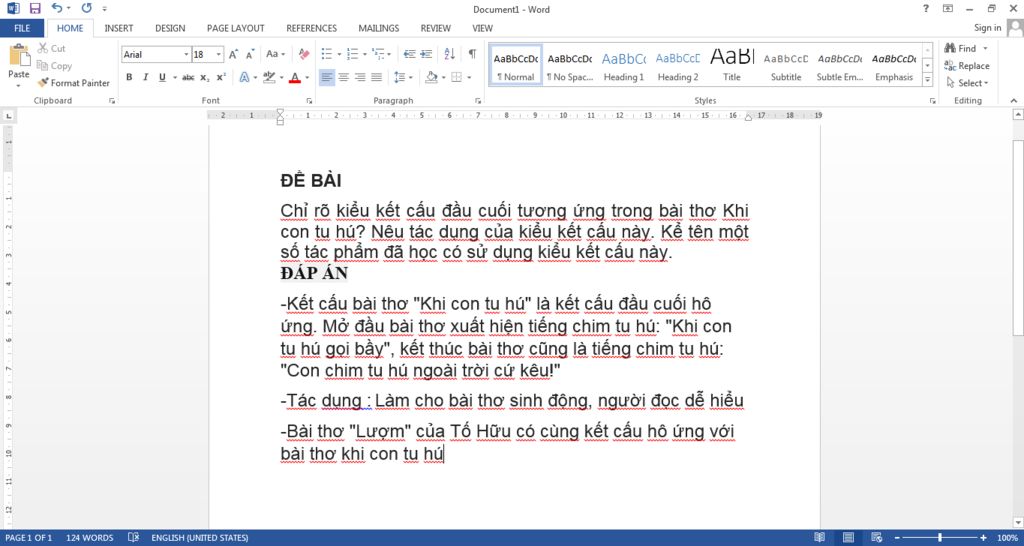The width and height of the screenshot is (1024, 546).
Task: Click the Redo/Repeat icon
Action: coord(87,9)
